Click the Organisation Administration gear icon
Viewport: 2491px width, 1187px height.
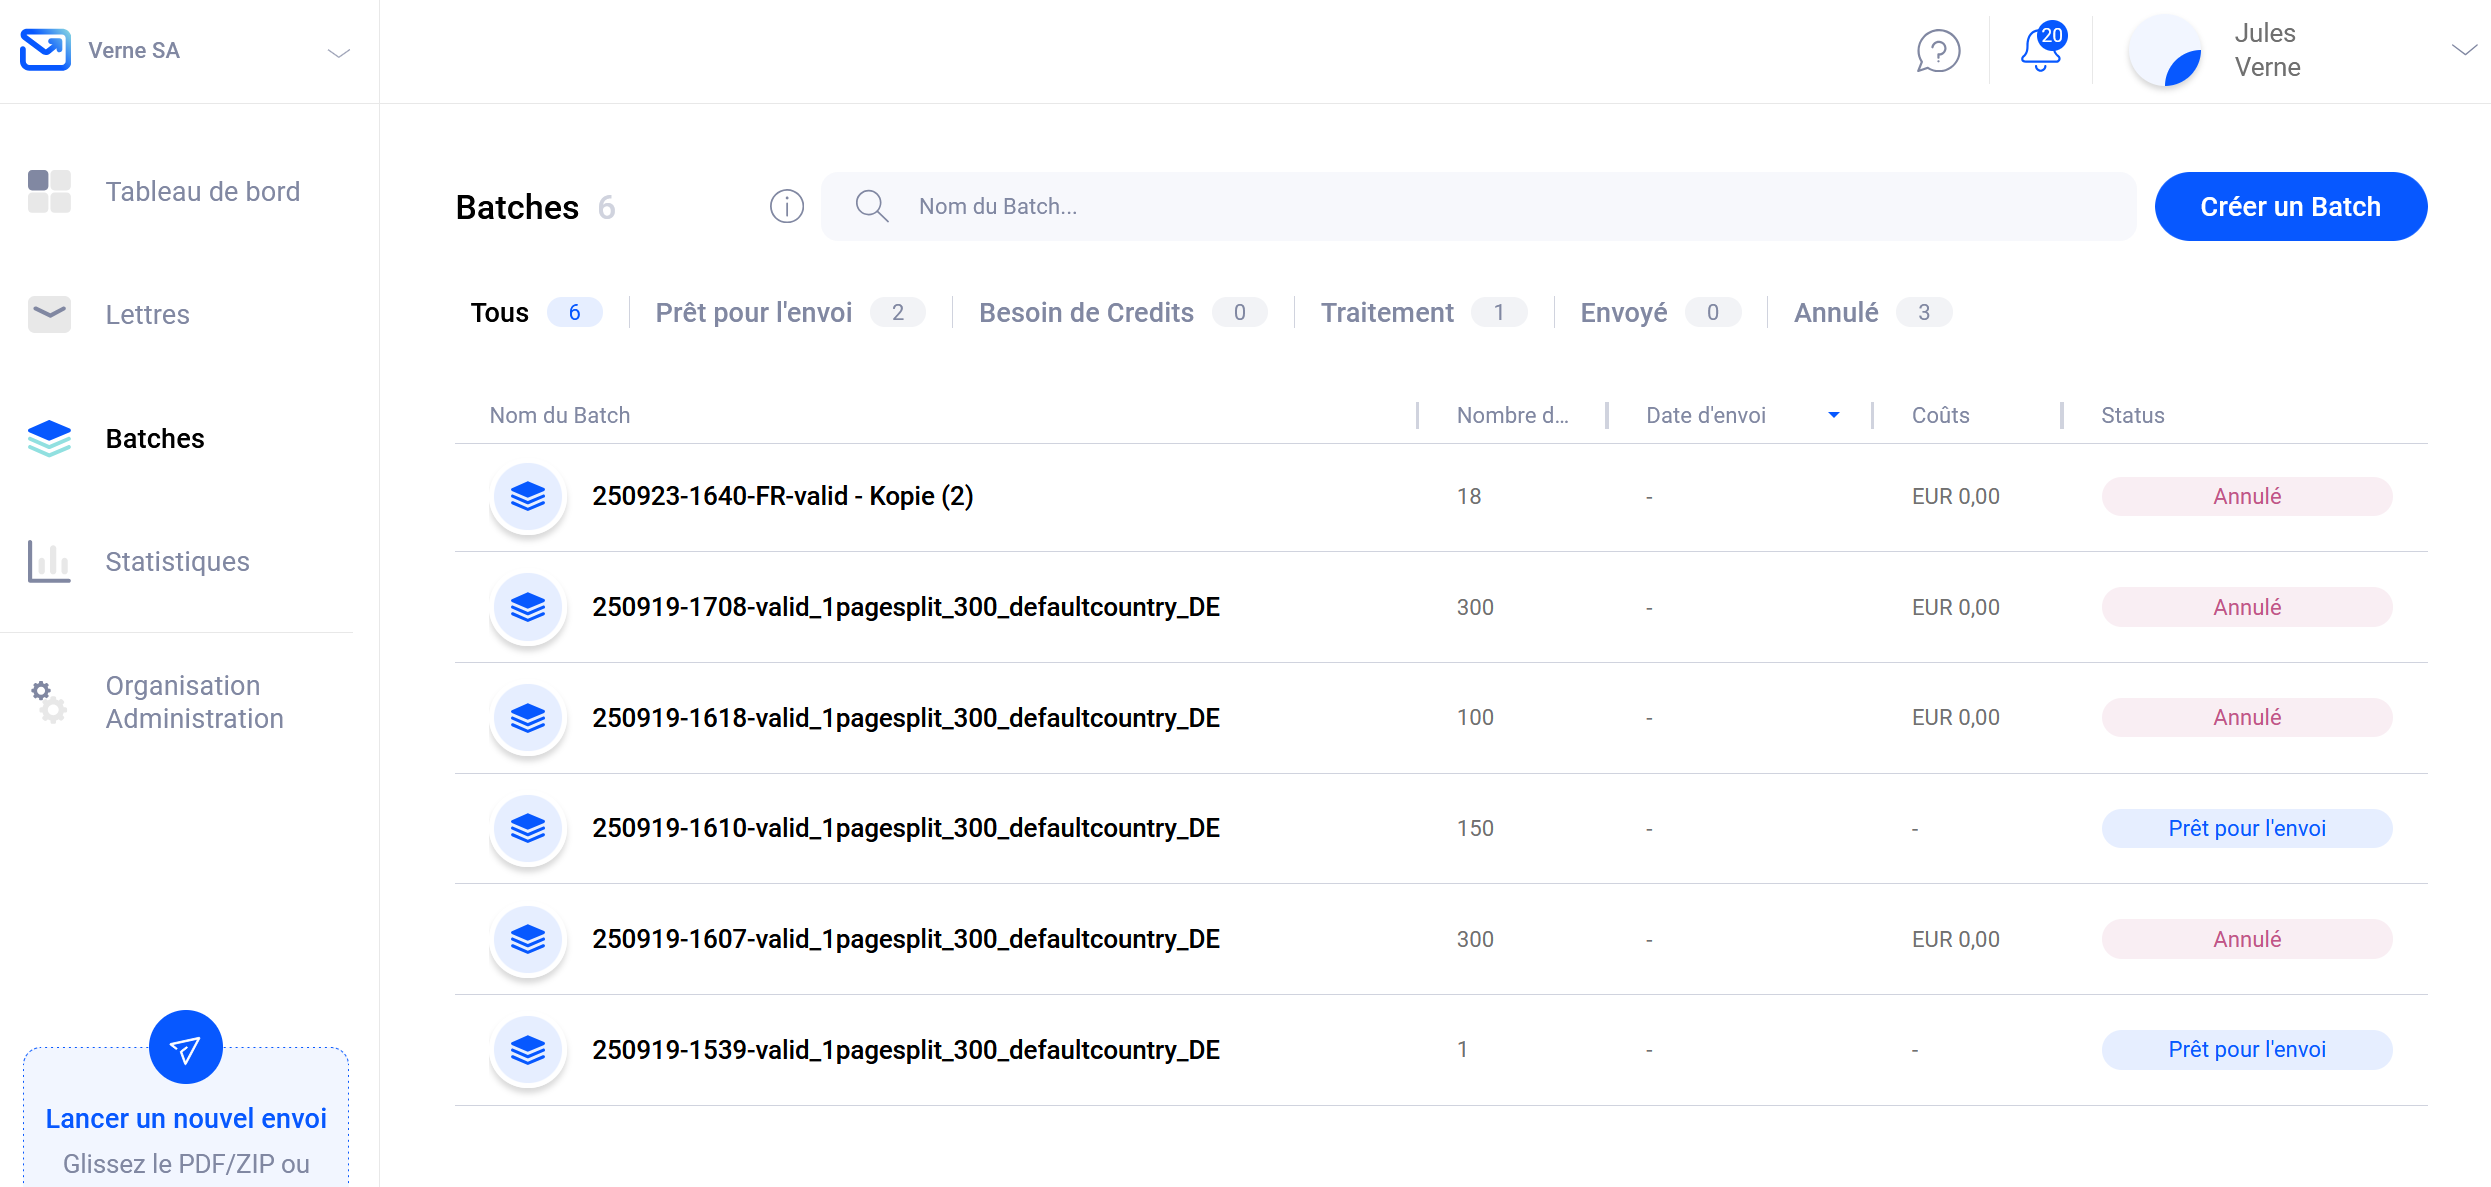pos(49,701)
